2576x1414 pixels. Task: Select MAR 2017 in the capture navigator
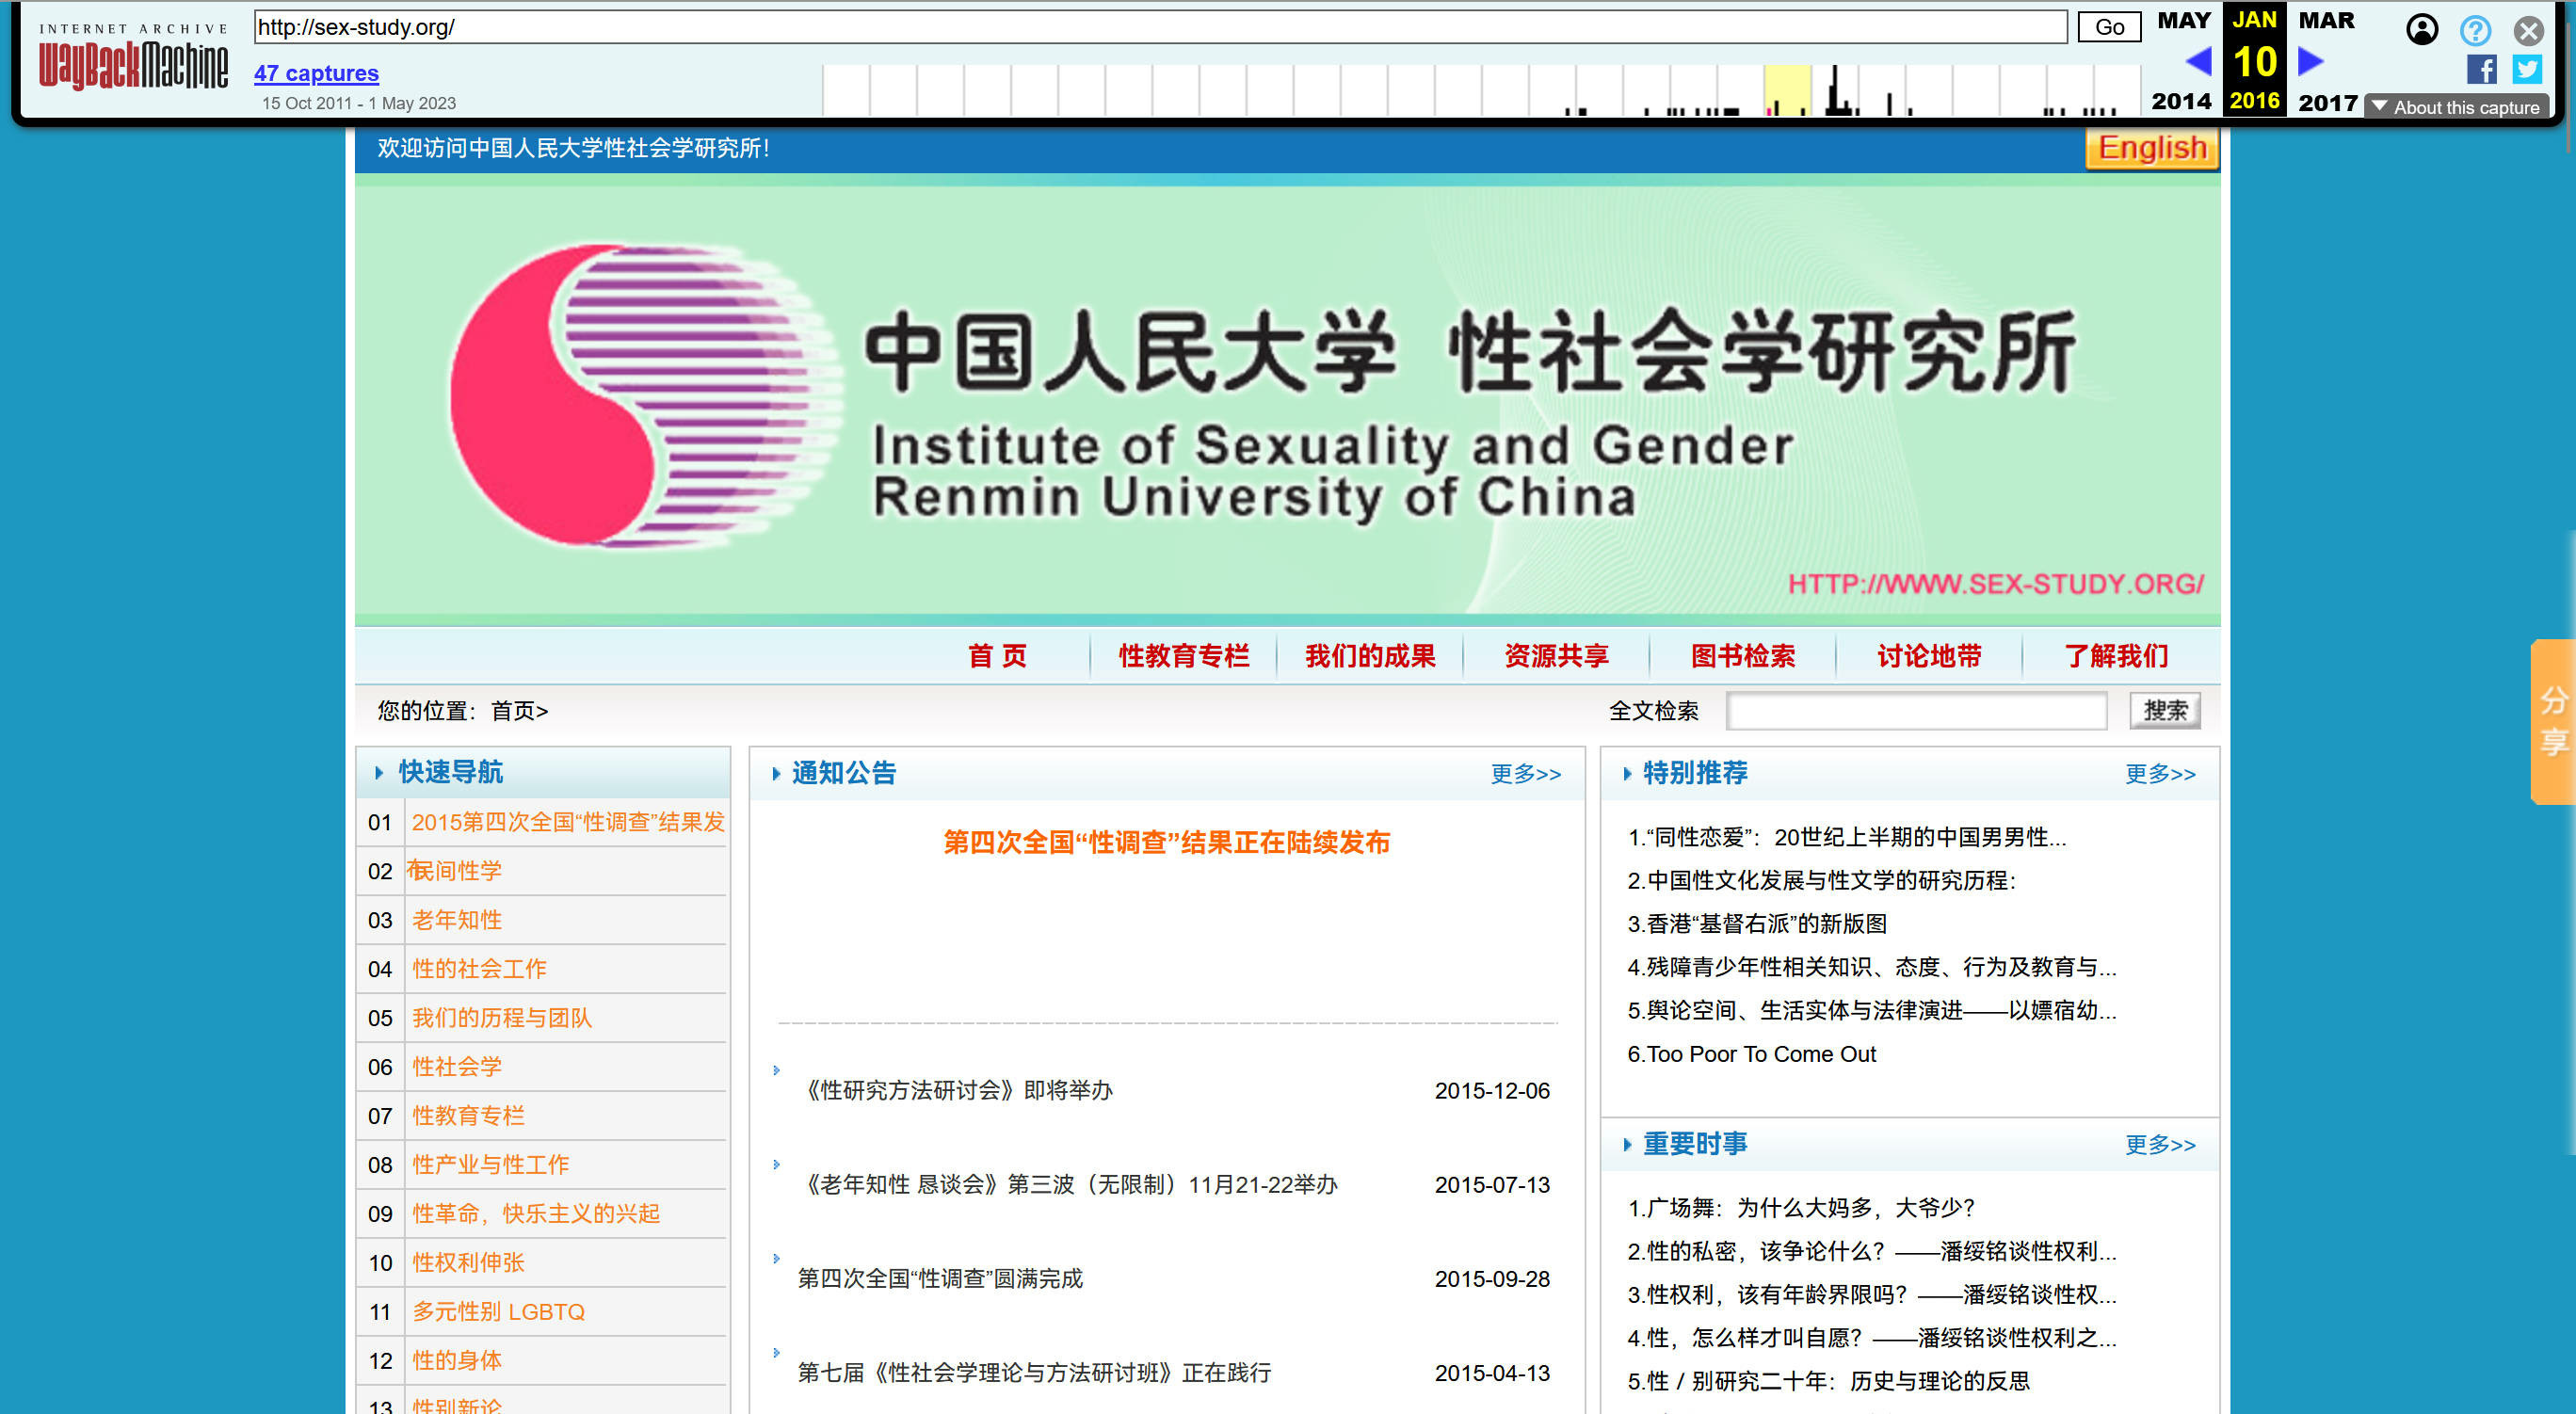pos(2327,60)
